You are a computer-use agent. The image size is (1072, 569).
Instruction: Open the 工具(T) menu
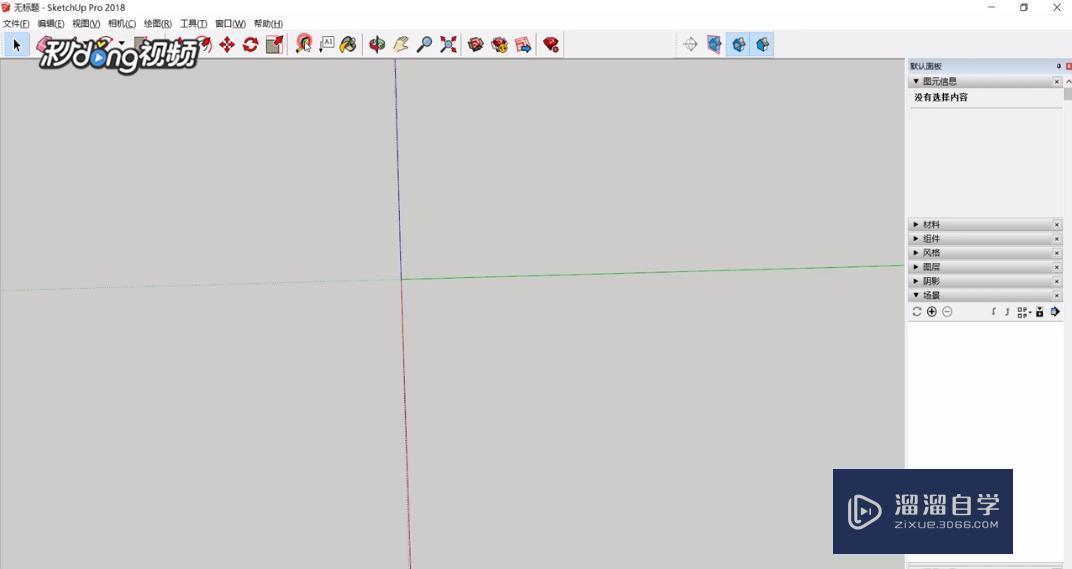pos(193,24)
